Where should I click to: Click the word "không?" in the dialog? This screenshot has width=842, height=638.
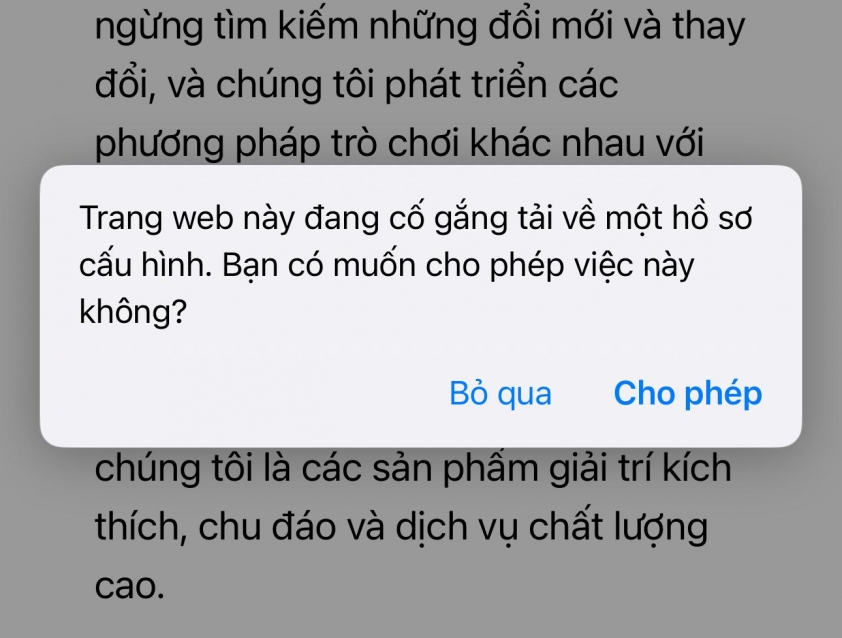point(133,311)
